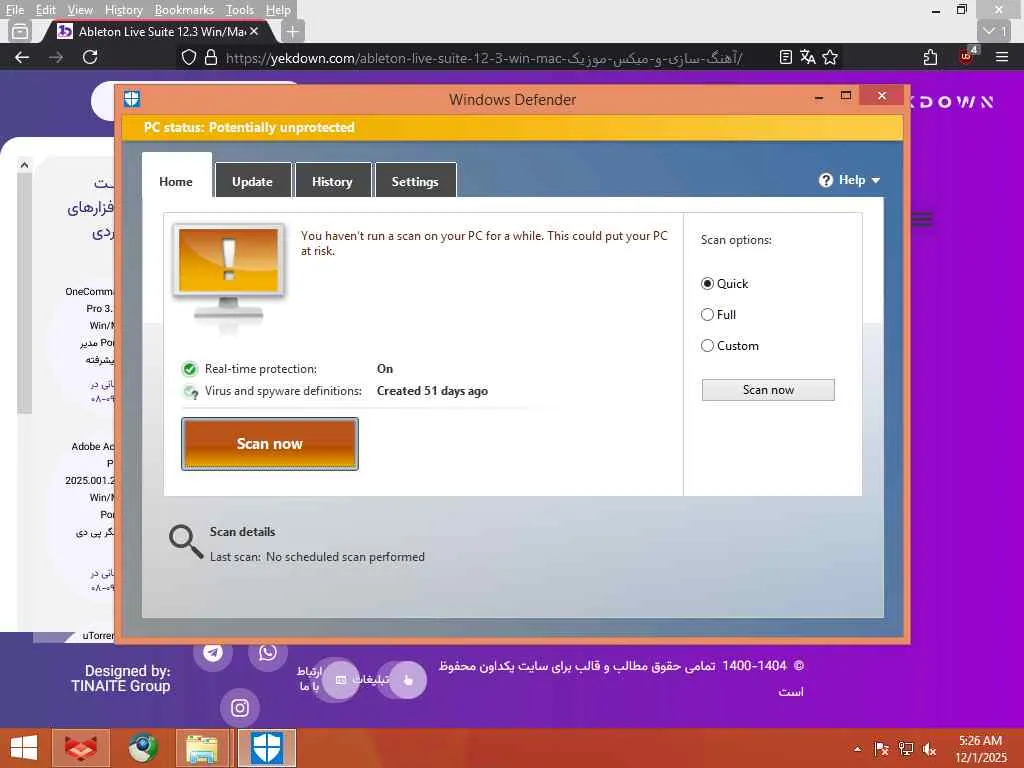Click the translate page icon in Firefox
Viewport: 1024px width, 768px height.
(x=808, y=57)
